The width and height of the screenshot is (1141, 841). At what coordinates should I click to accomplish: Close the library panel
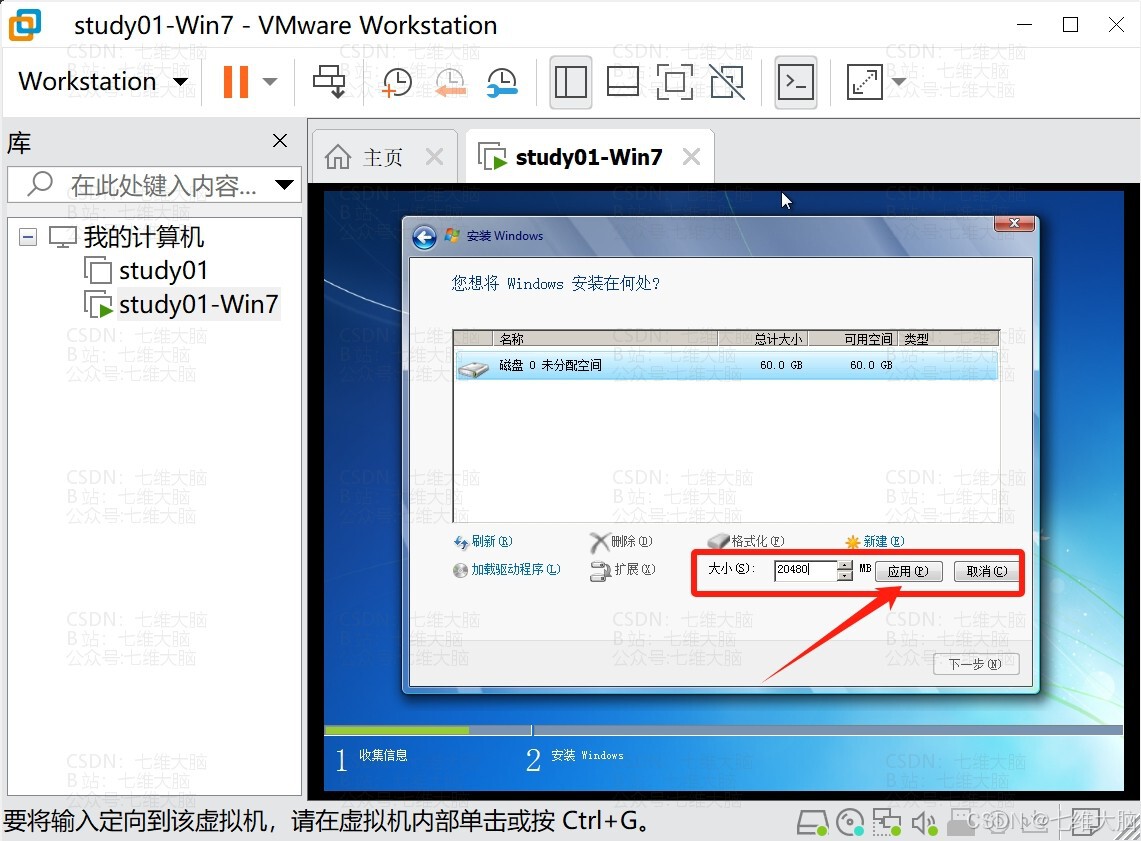pyautogui.click(x=279, y=140)
